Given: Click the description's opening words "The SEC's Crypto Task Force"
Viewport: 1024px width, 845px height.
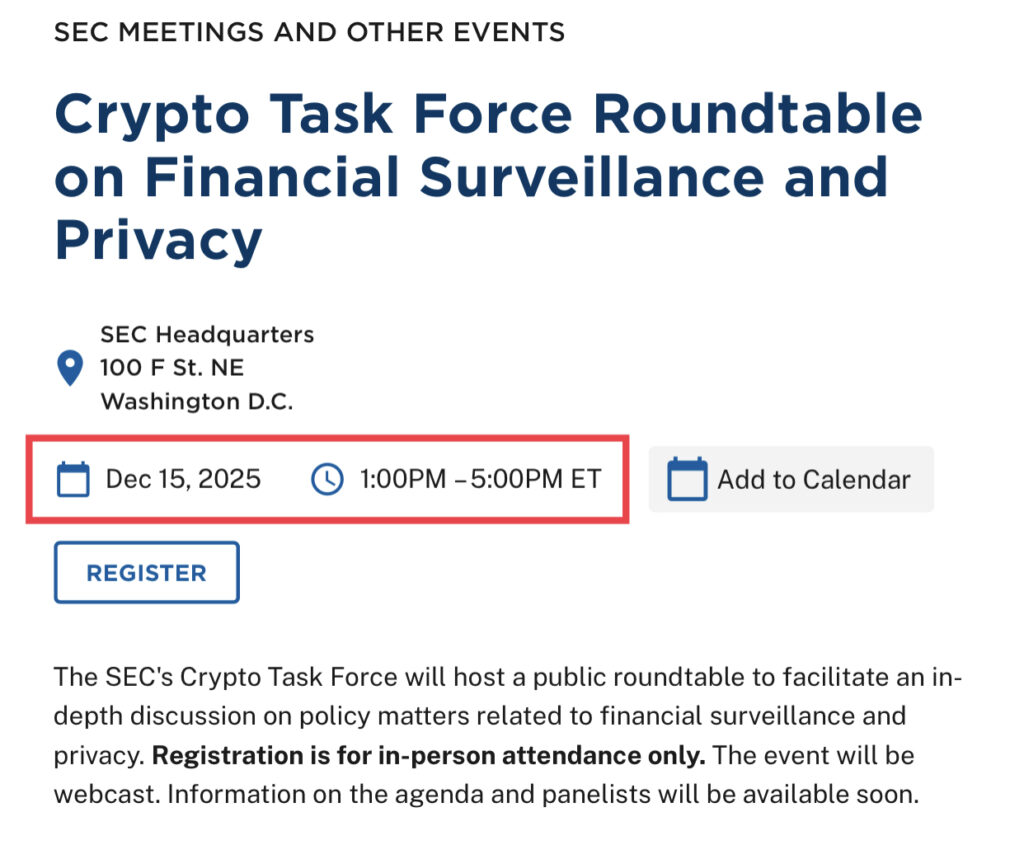Looking at the screenshot, I should 226,677.
